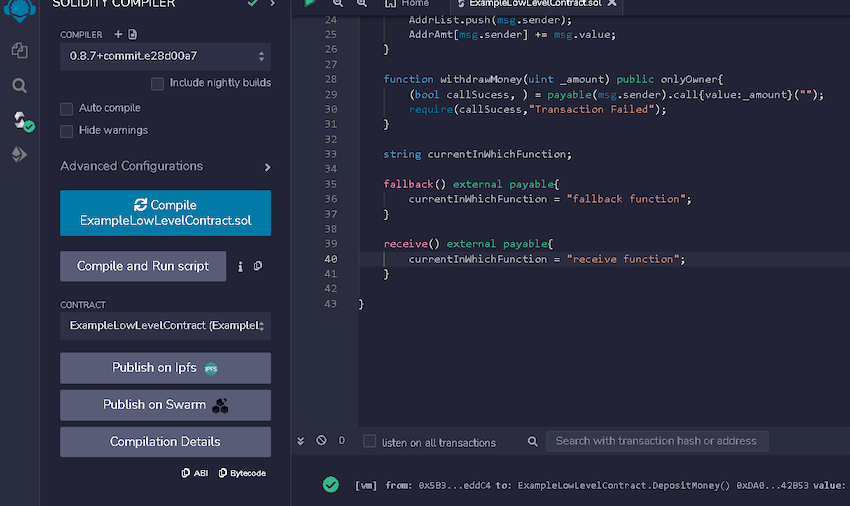Clear the terminal console icon
The width and height of the screenshot is (850, 506).
tap(321, 440)
